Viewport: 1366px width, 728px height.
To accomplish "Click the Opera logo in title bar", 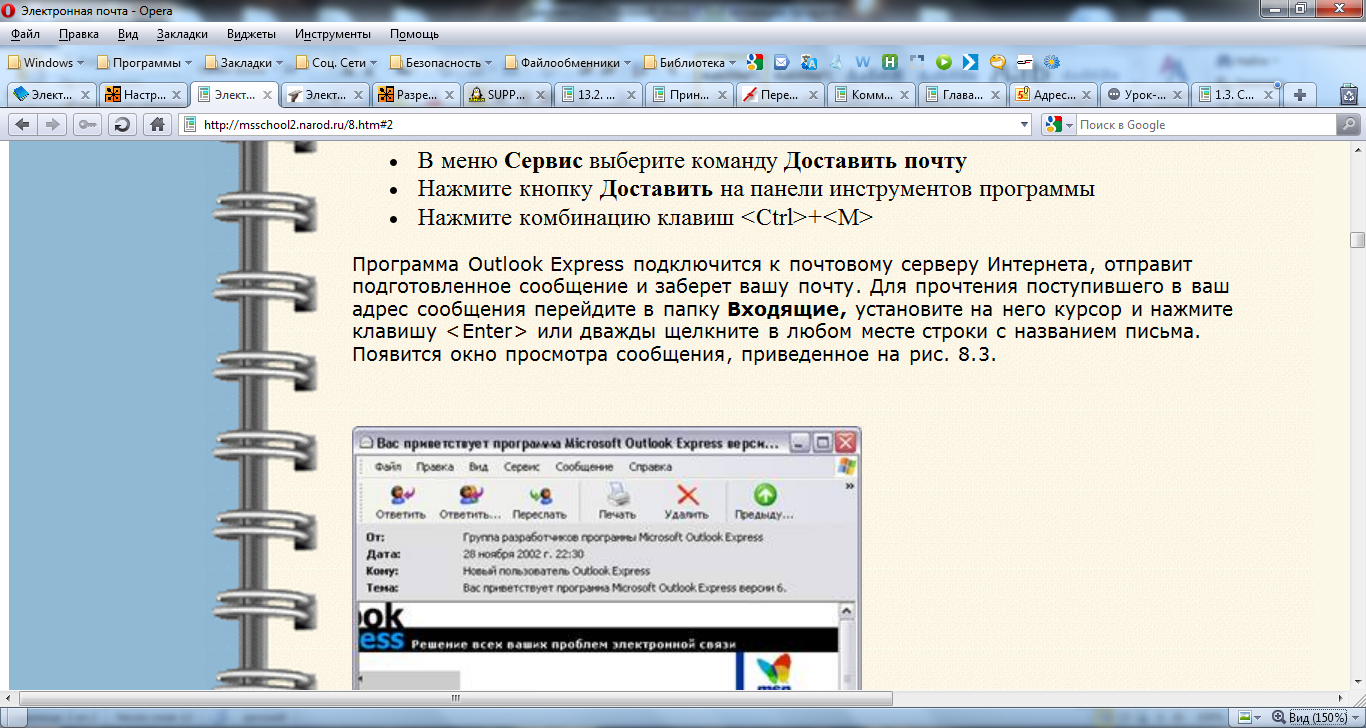I will (x=10, y=10).
